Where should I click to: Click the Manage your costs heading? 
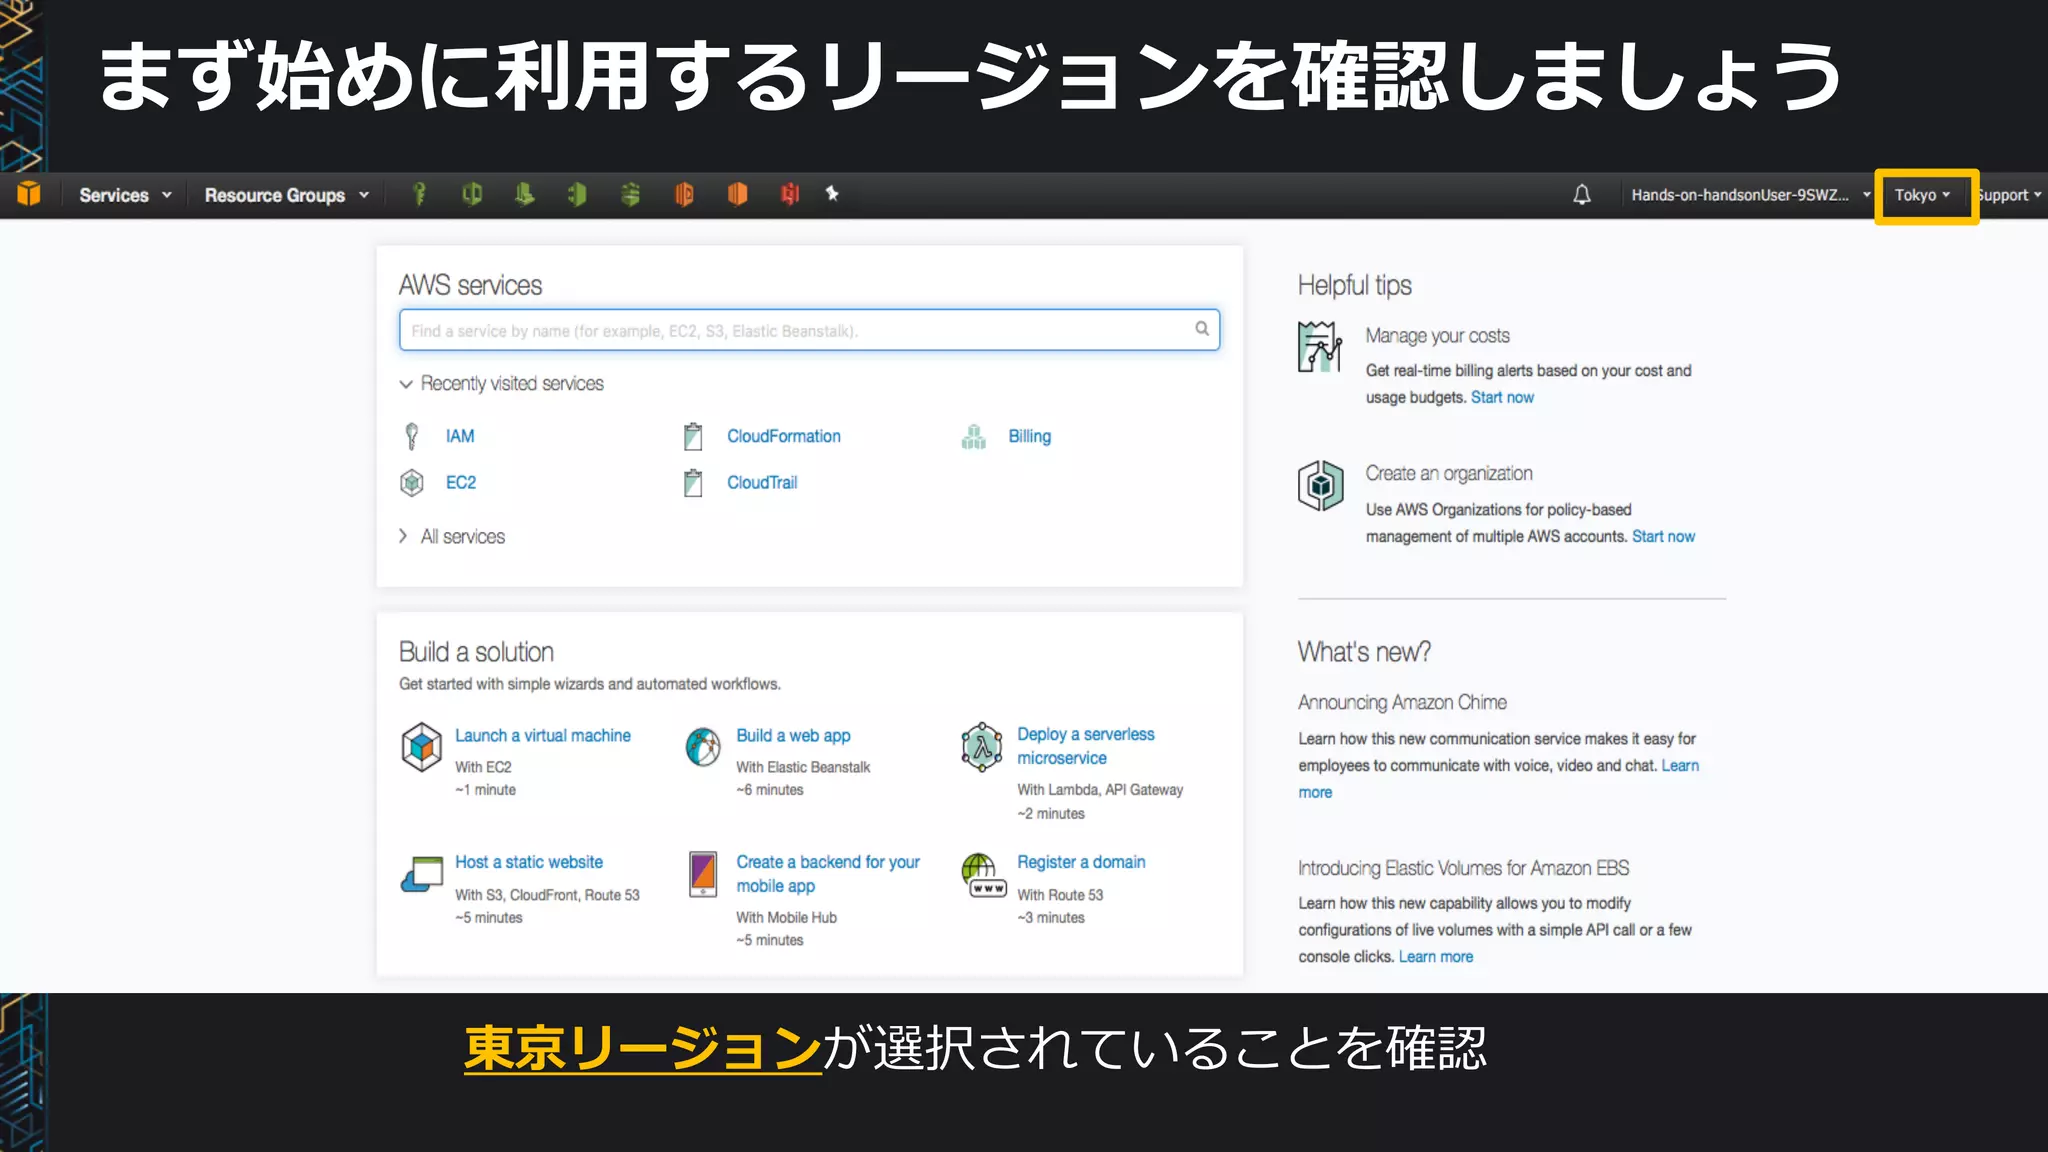click(x=1437, y=336)
